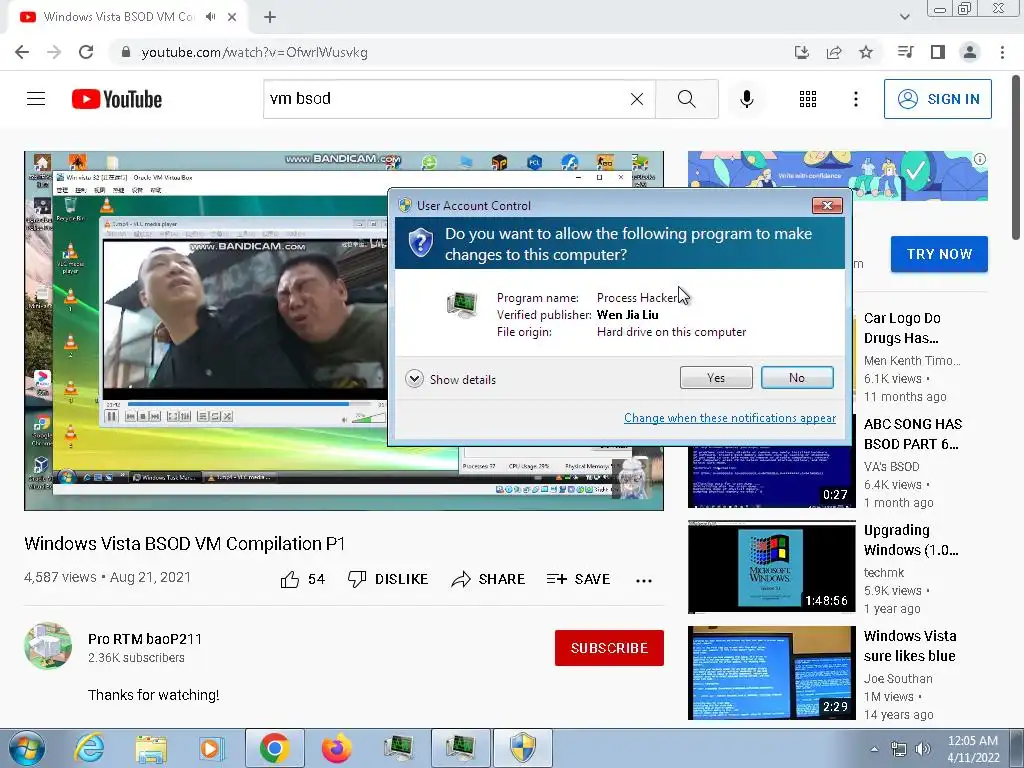Open YouTube apps grid icon
This screenshot has width=1024, height=768.
point(808,99)
